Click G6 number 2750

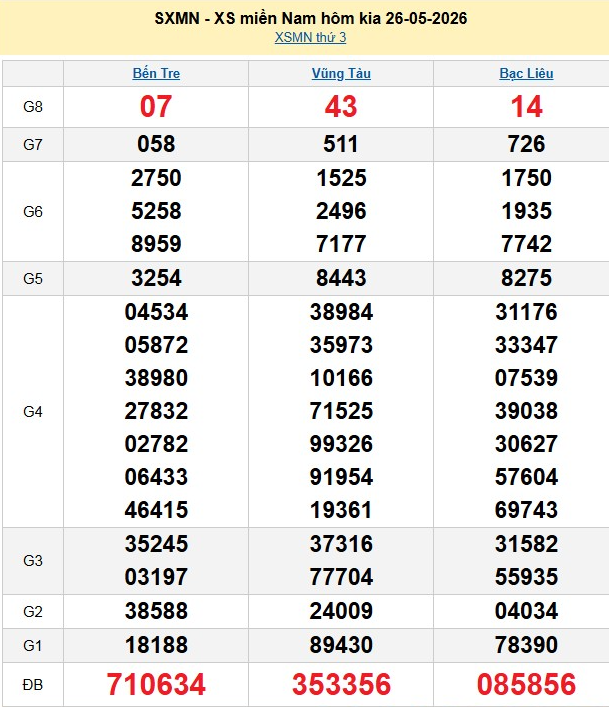156,178
